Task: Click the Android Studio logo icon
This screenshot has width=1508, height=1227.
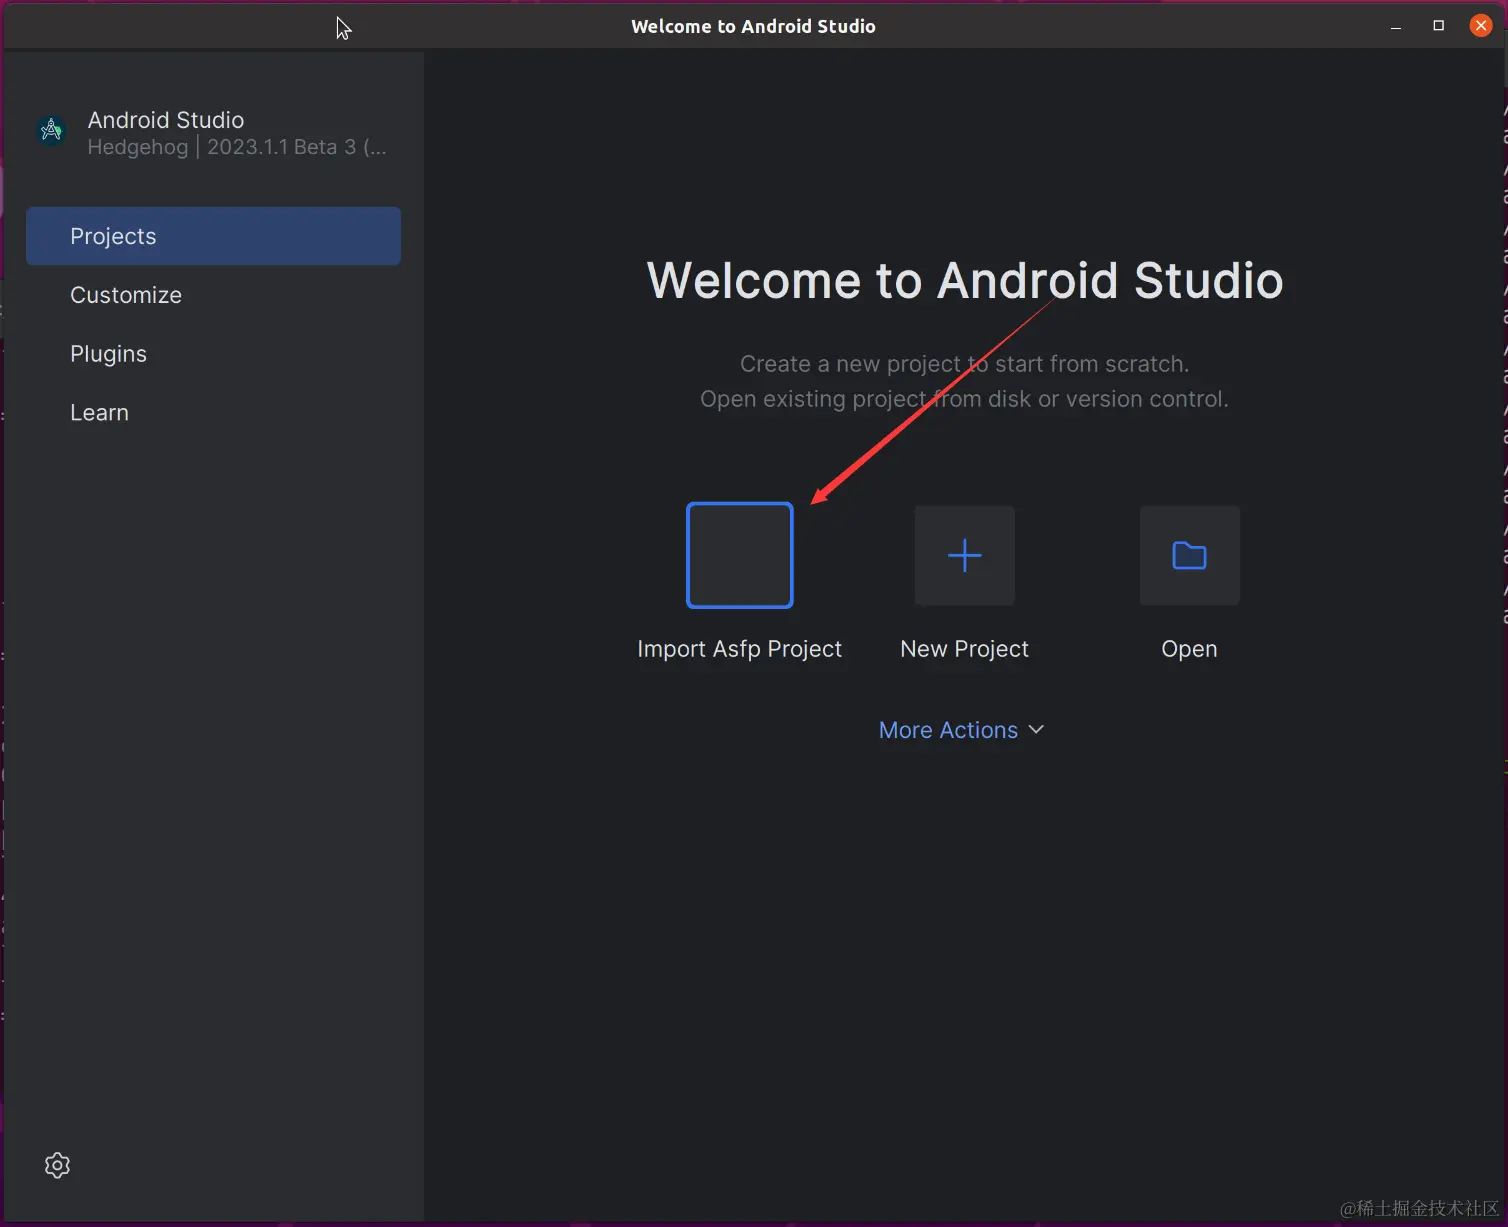Action: pyautogui.click(x=51, y=129)
